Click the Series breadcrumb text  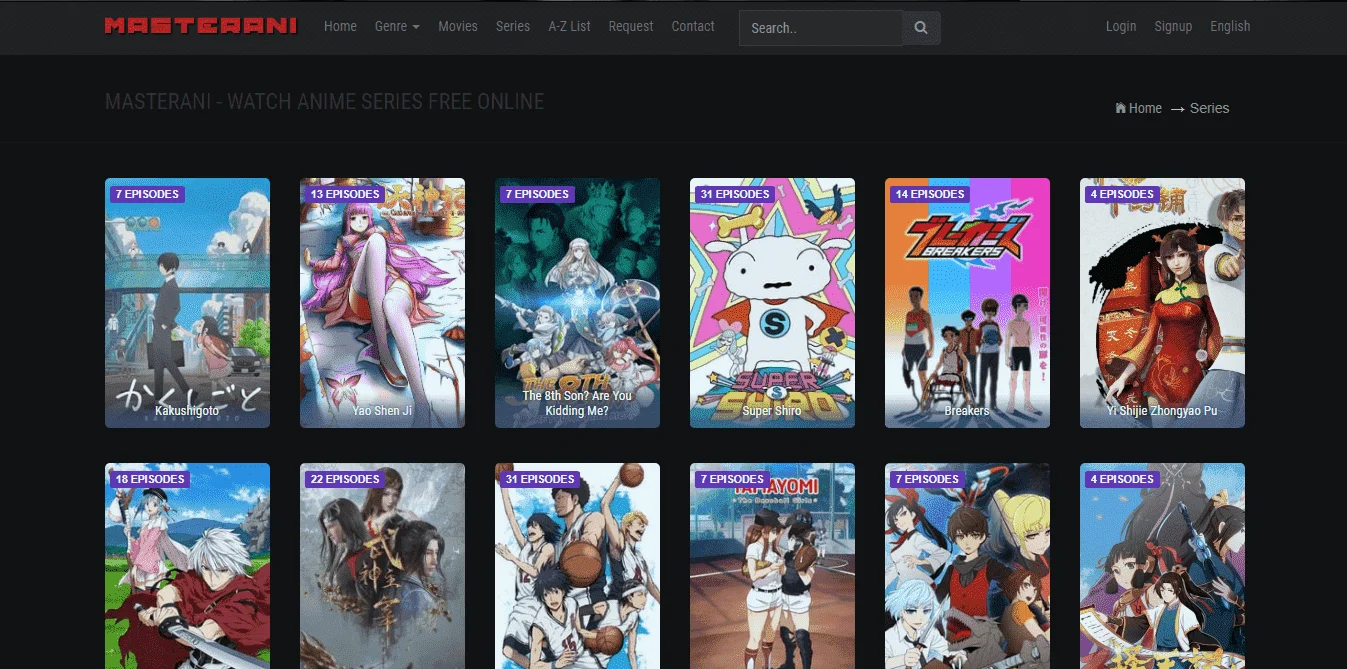point(1209,108)
